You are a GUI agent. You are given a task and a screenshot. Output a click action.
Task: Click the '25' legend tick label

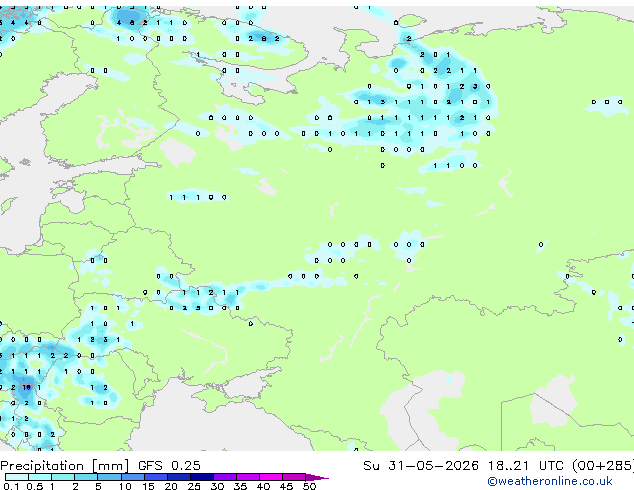(194, 486)
